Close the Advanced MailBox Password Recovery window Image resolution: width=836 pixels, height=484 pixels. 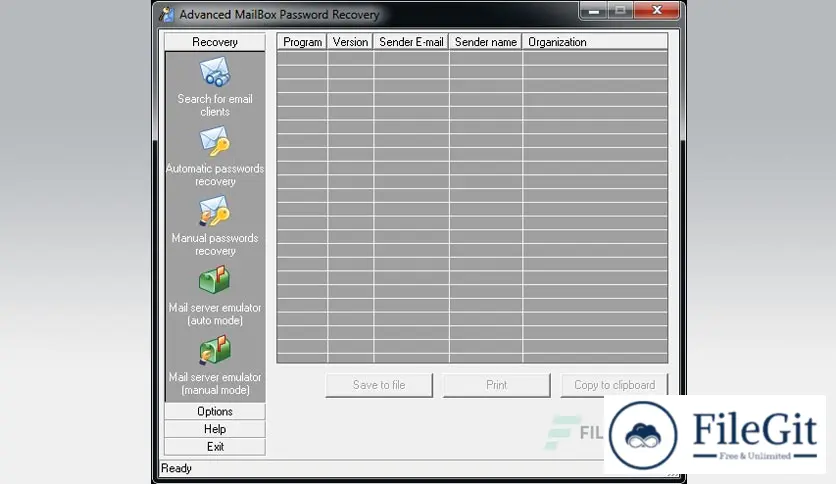[x=657, y=11]
